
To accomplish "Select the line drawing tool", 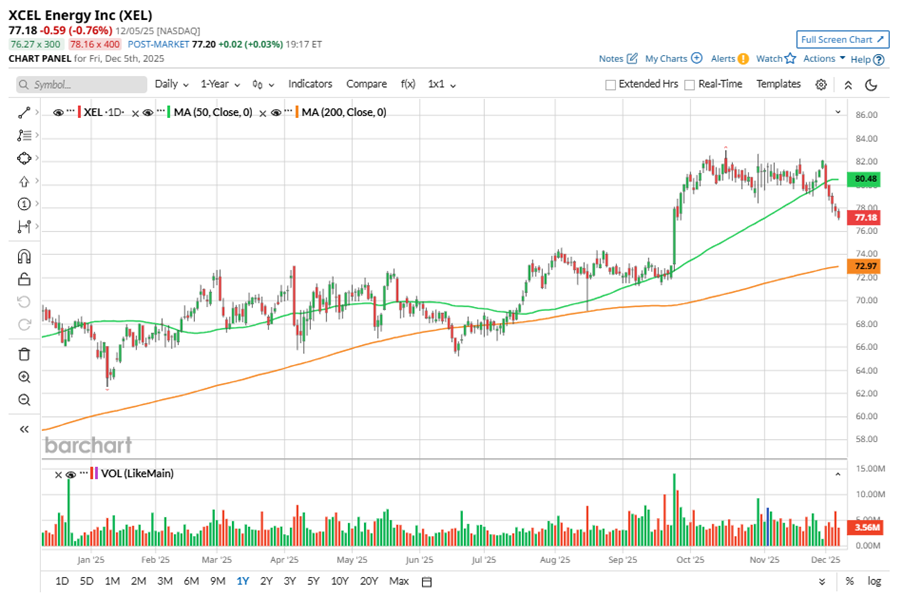I will 24,113.
